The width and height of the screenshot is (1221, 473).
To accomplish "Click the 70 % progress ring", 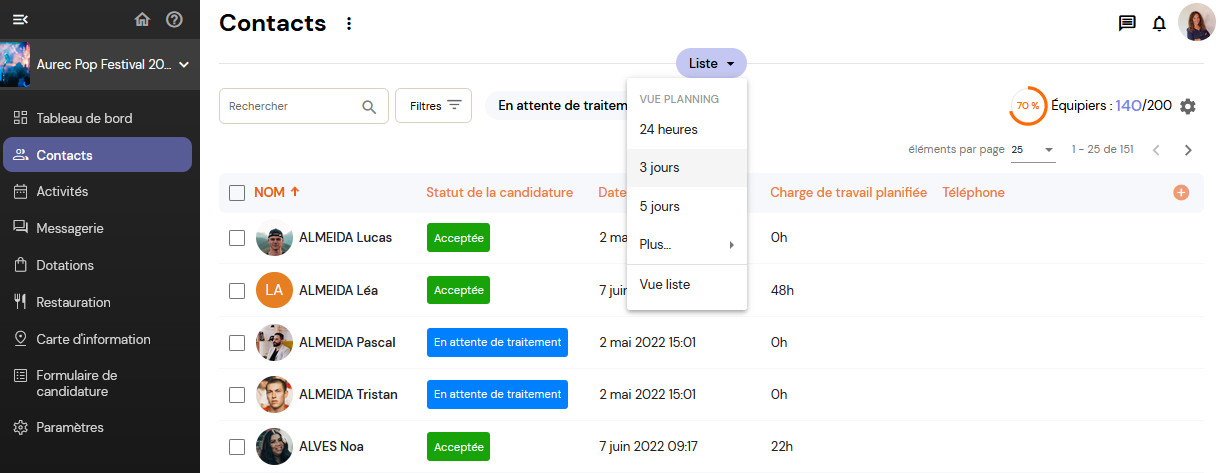I will 1028,106.
